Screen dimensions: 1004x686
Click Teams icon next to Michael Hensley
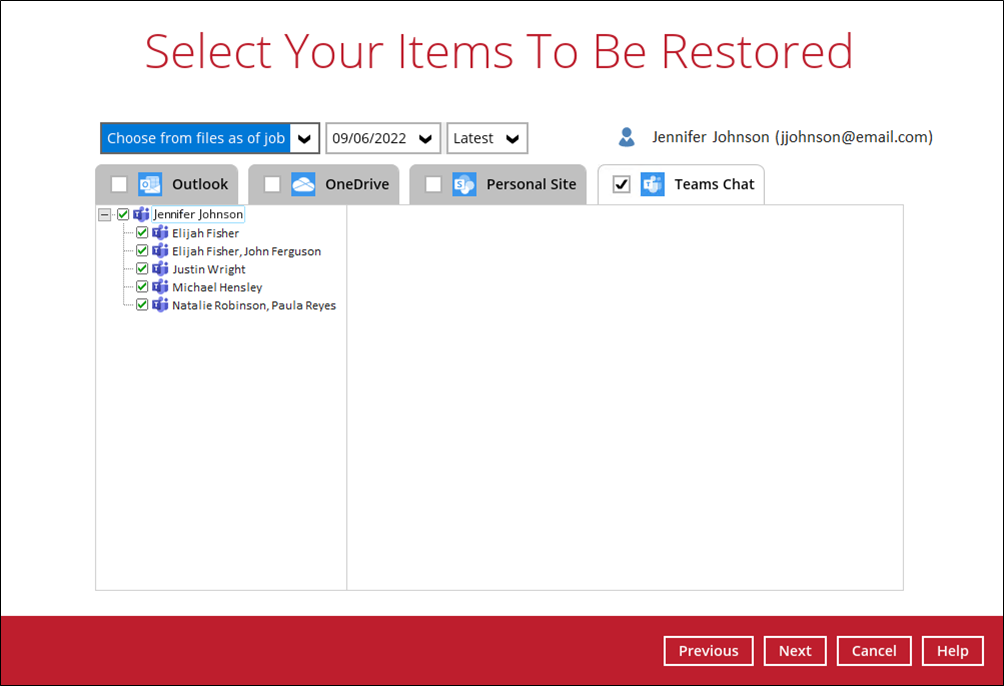coord(160,287)
